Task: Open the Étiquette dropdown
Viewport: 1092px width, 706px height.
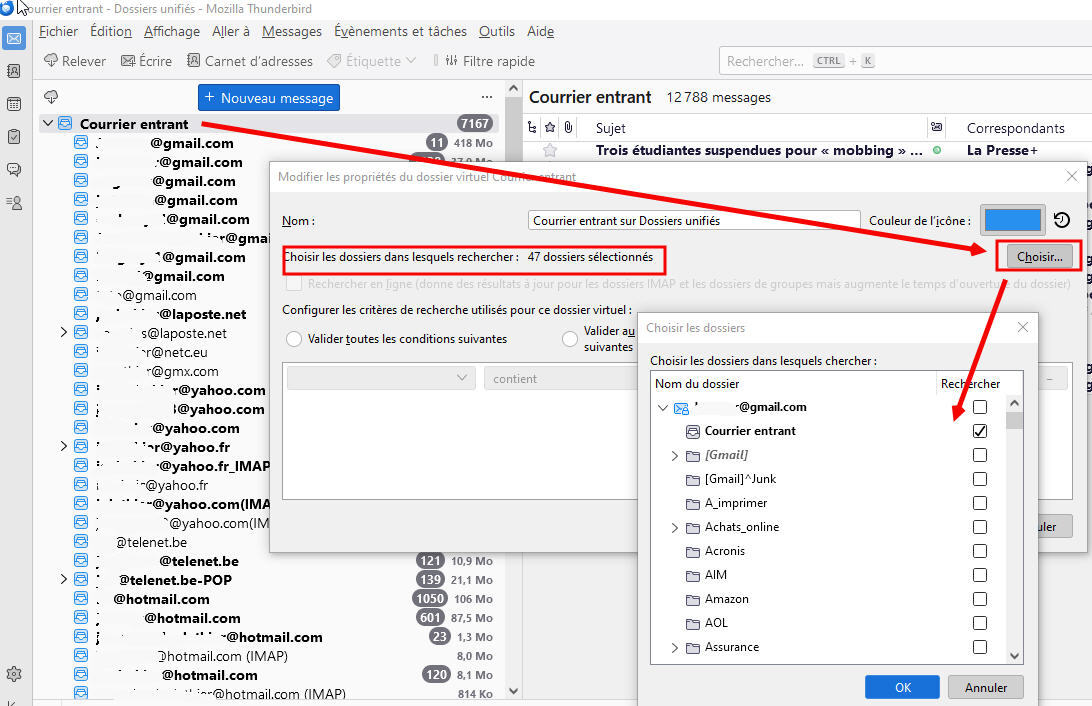Action: tap(372, 61)
